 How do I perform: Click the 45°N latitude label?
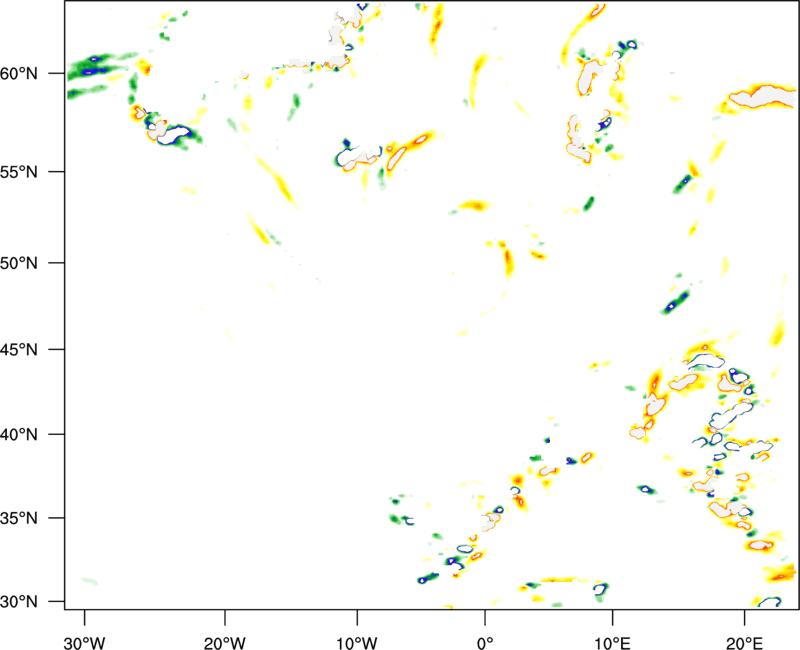[x=19, y=349]
